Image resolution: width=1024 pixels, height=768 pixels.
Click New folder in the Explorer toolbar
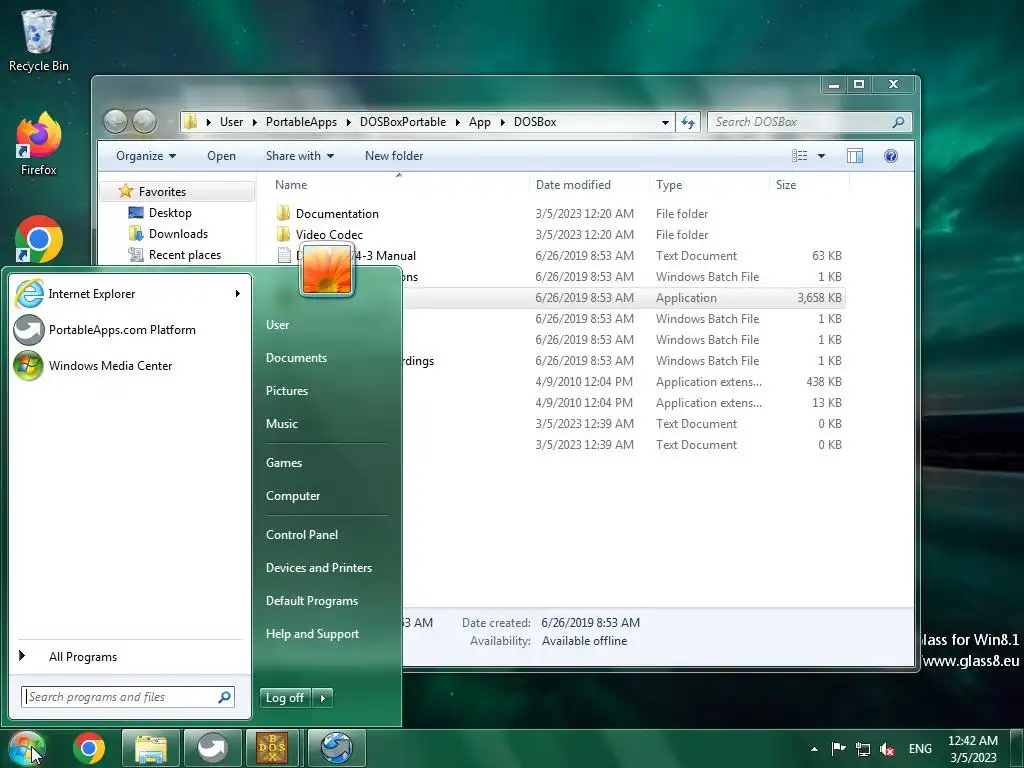pos(394,156)
